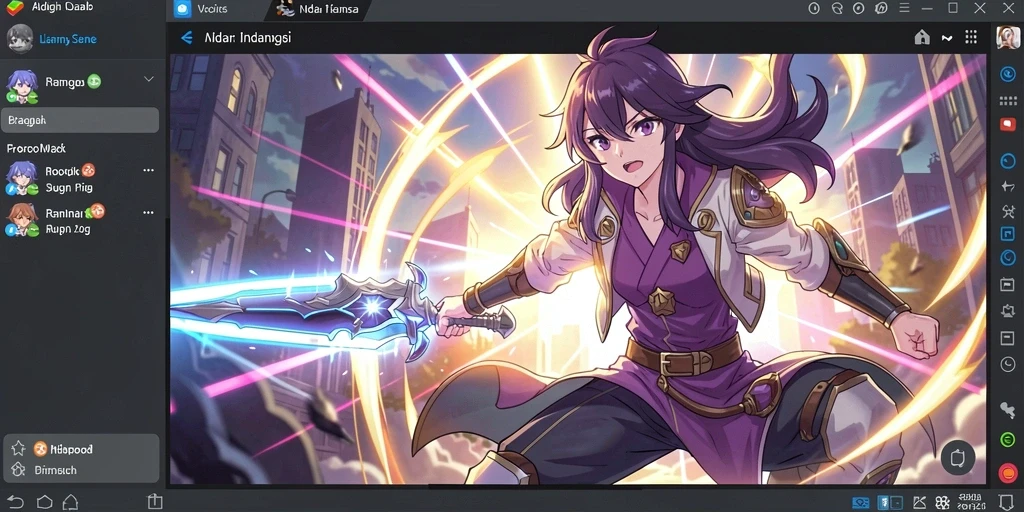Toggle the orange badge beside Raninar
This screenshot has width=1024, height=512.
click(x=97, y=211)
